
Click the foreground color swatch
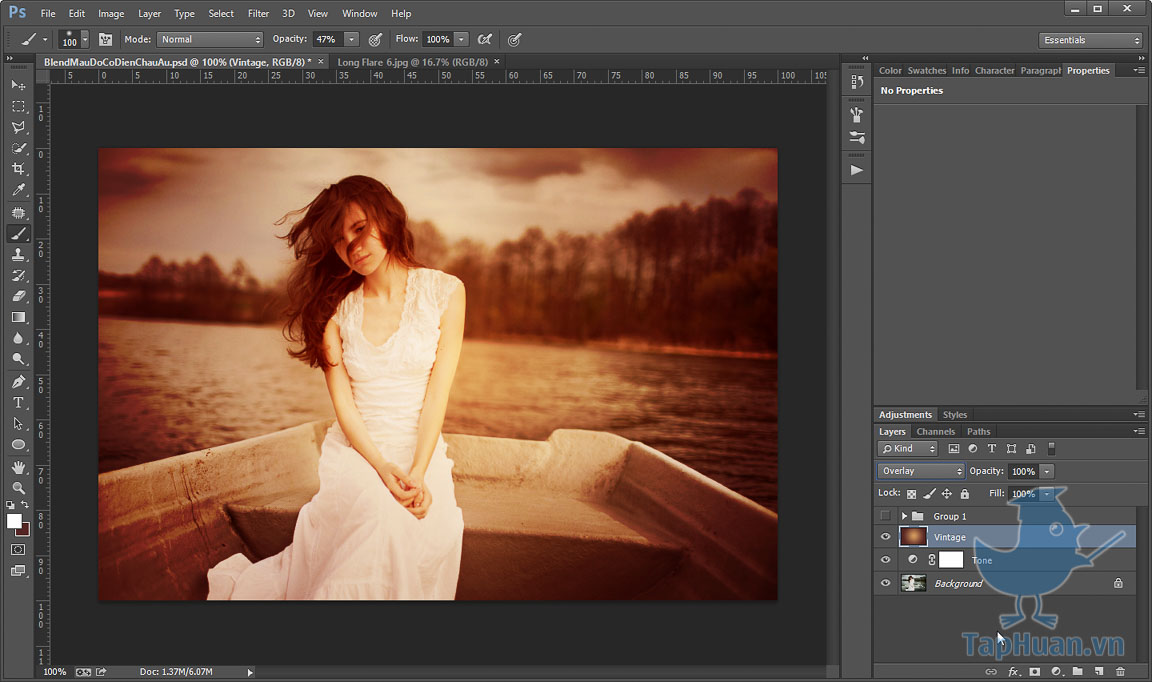pyautogui.click(x=14, y=521)
